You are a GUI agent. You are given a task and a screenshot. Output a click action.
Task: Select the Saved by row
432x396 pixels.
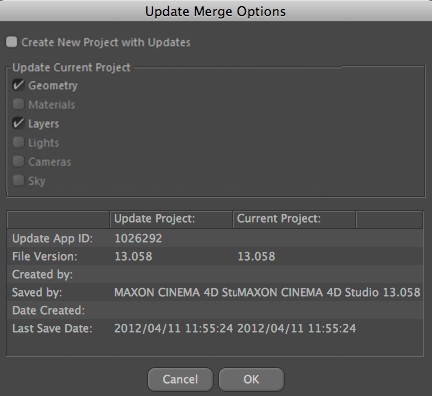coord(215,292)
